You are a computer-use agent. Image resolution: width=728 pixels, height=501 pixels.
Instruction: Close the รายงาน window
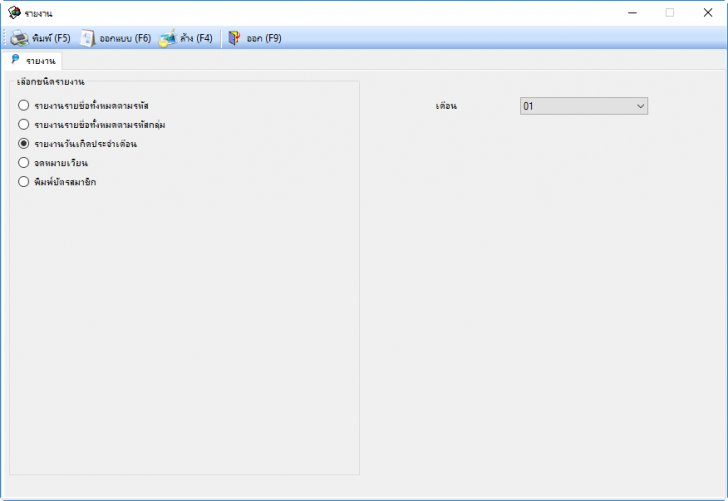708,13
